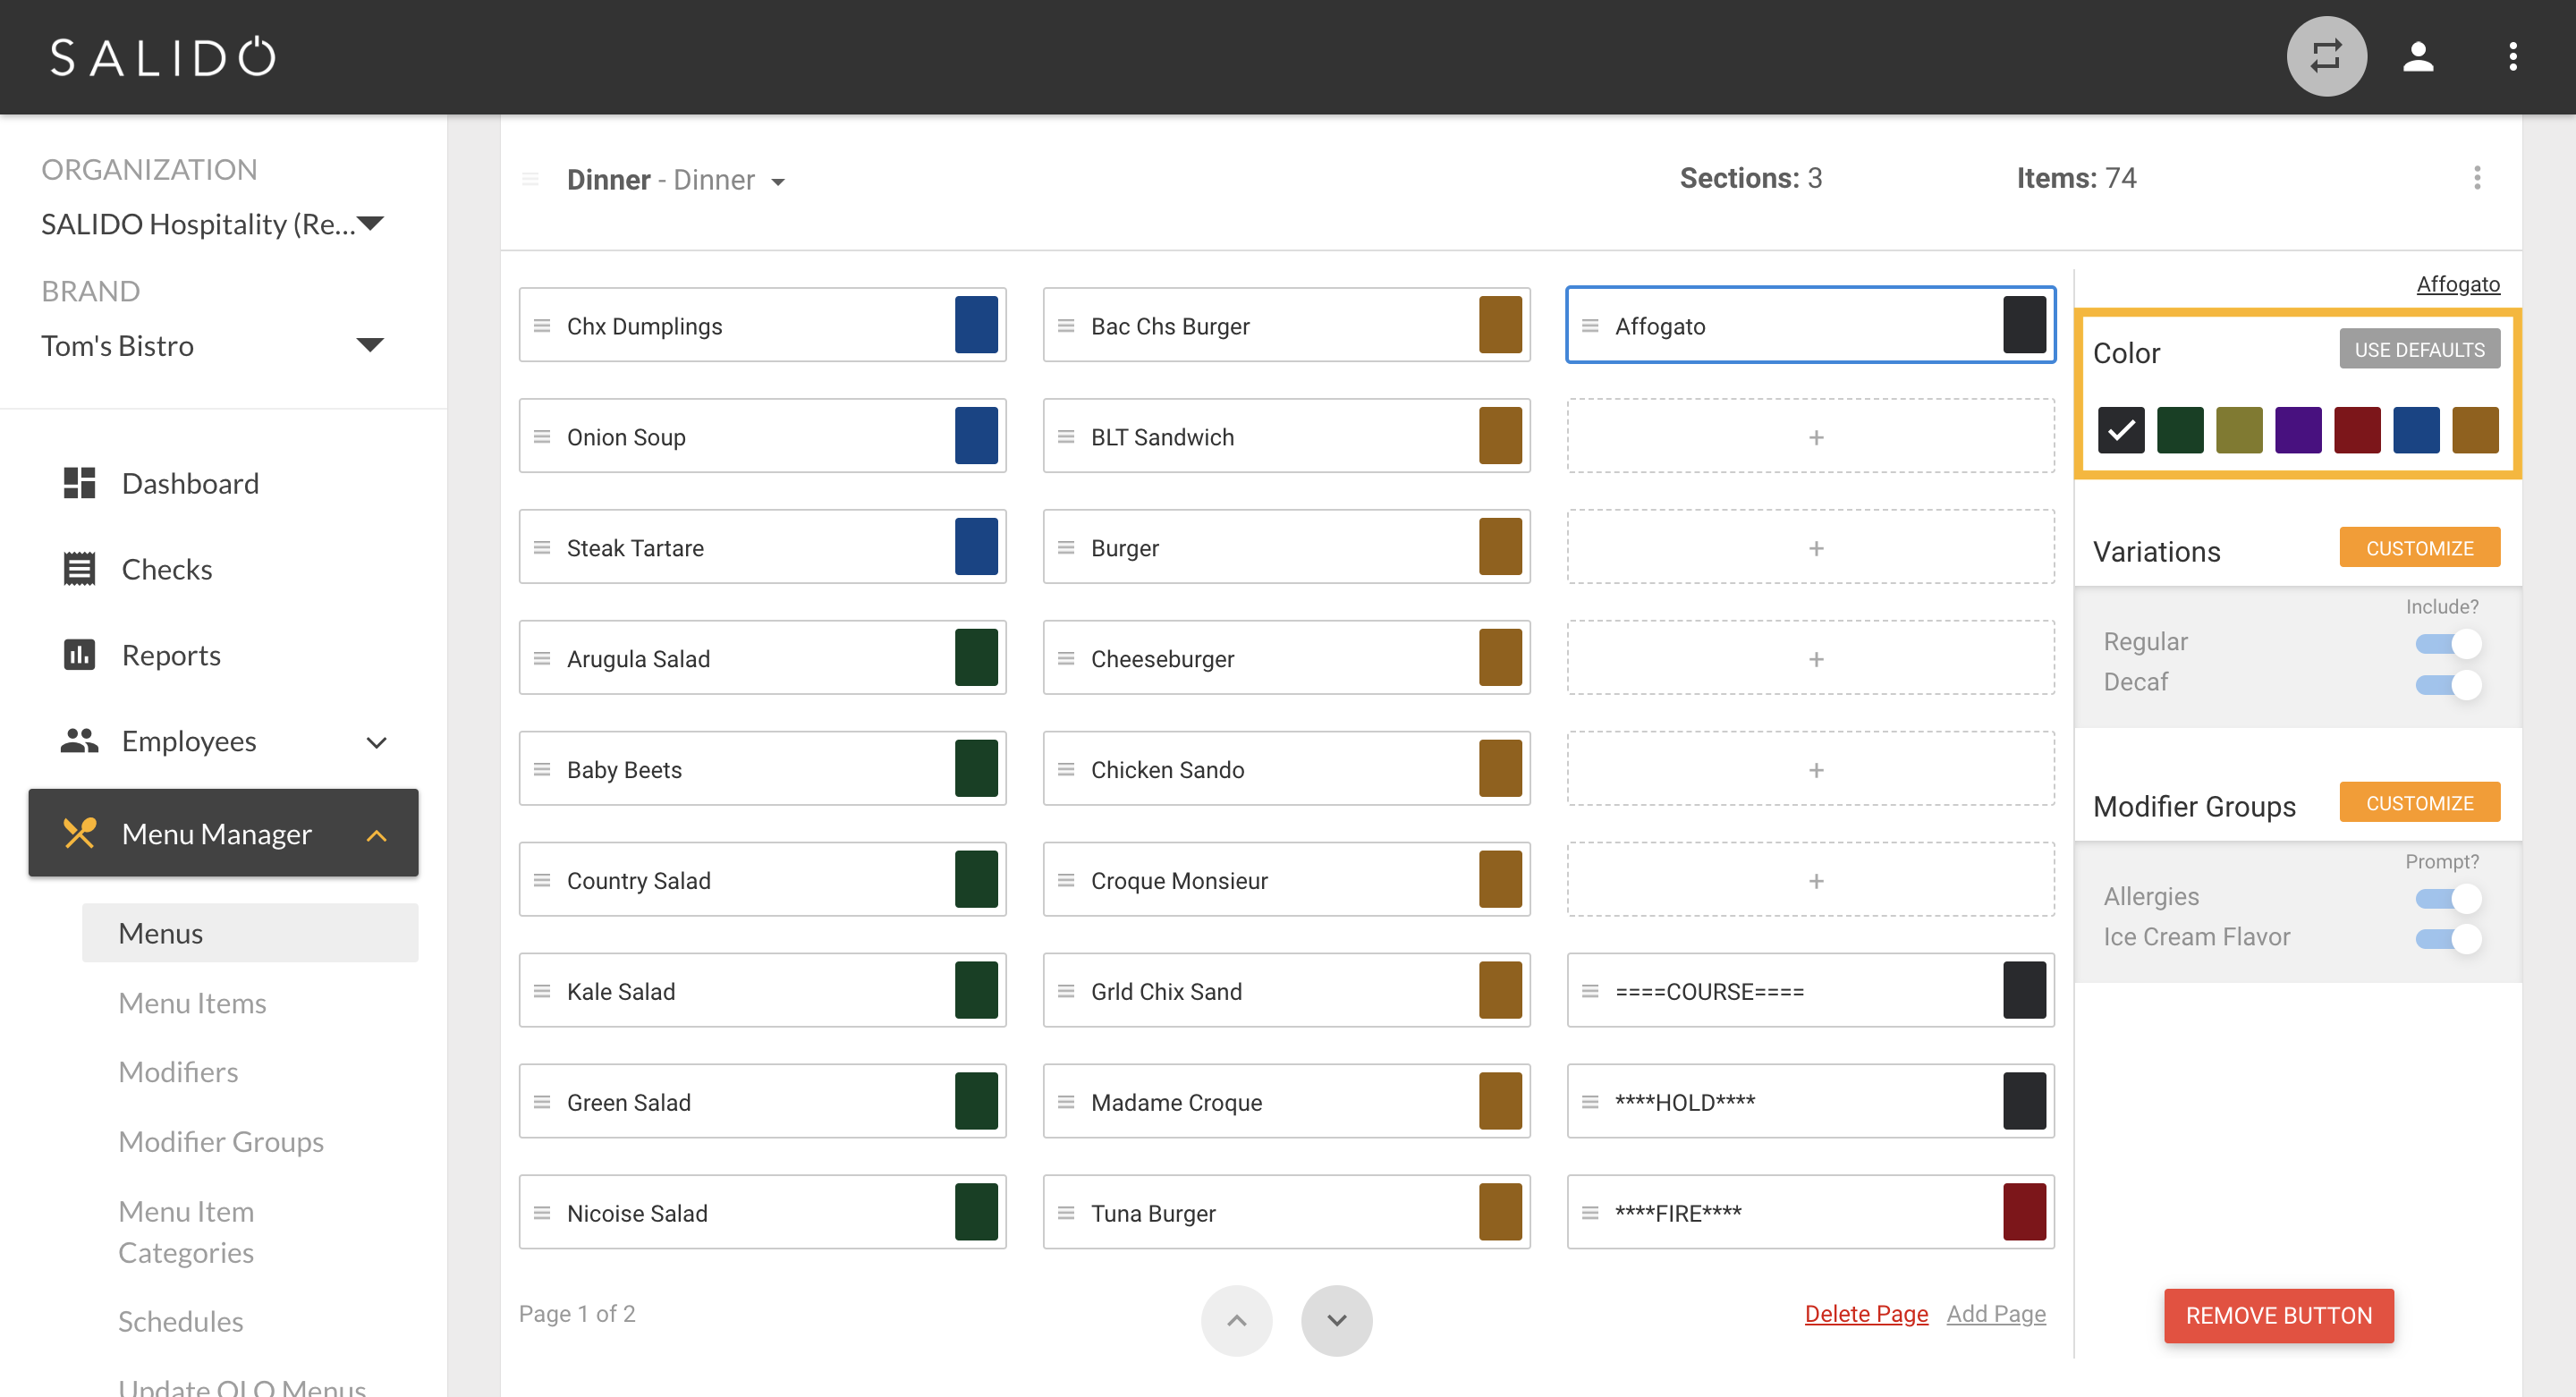Open the Dinner - Dinner menu selector
Image resolution: width=2576 pixels, height=1397 pixels.
click(x=676, y=180)
